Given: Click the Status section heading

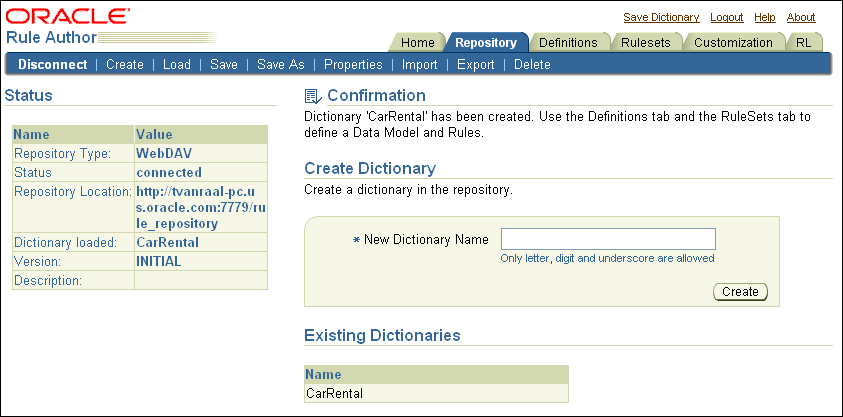Looking at the screenshot, I should coord(28,96).
